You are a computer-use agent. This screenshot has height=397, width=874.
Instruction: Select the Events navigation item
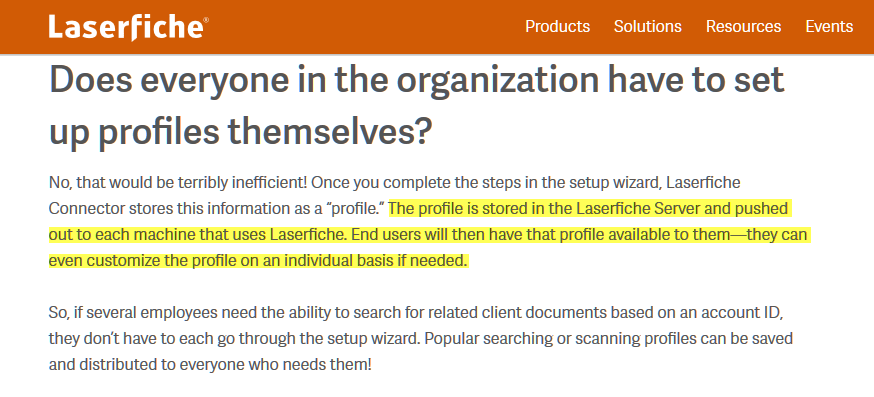pos(829,26)
